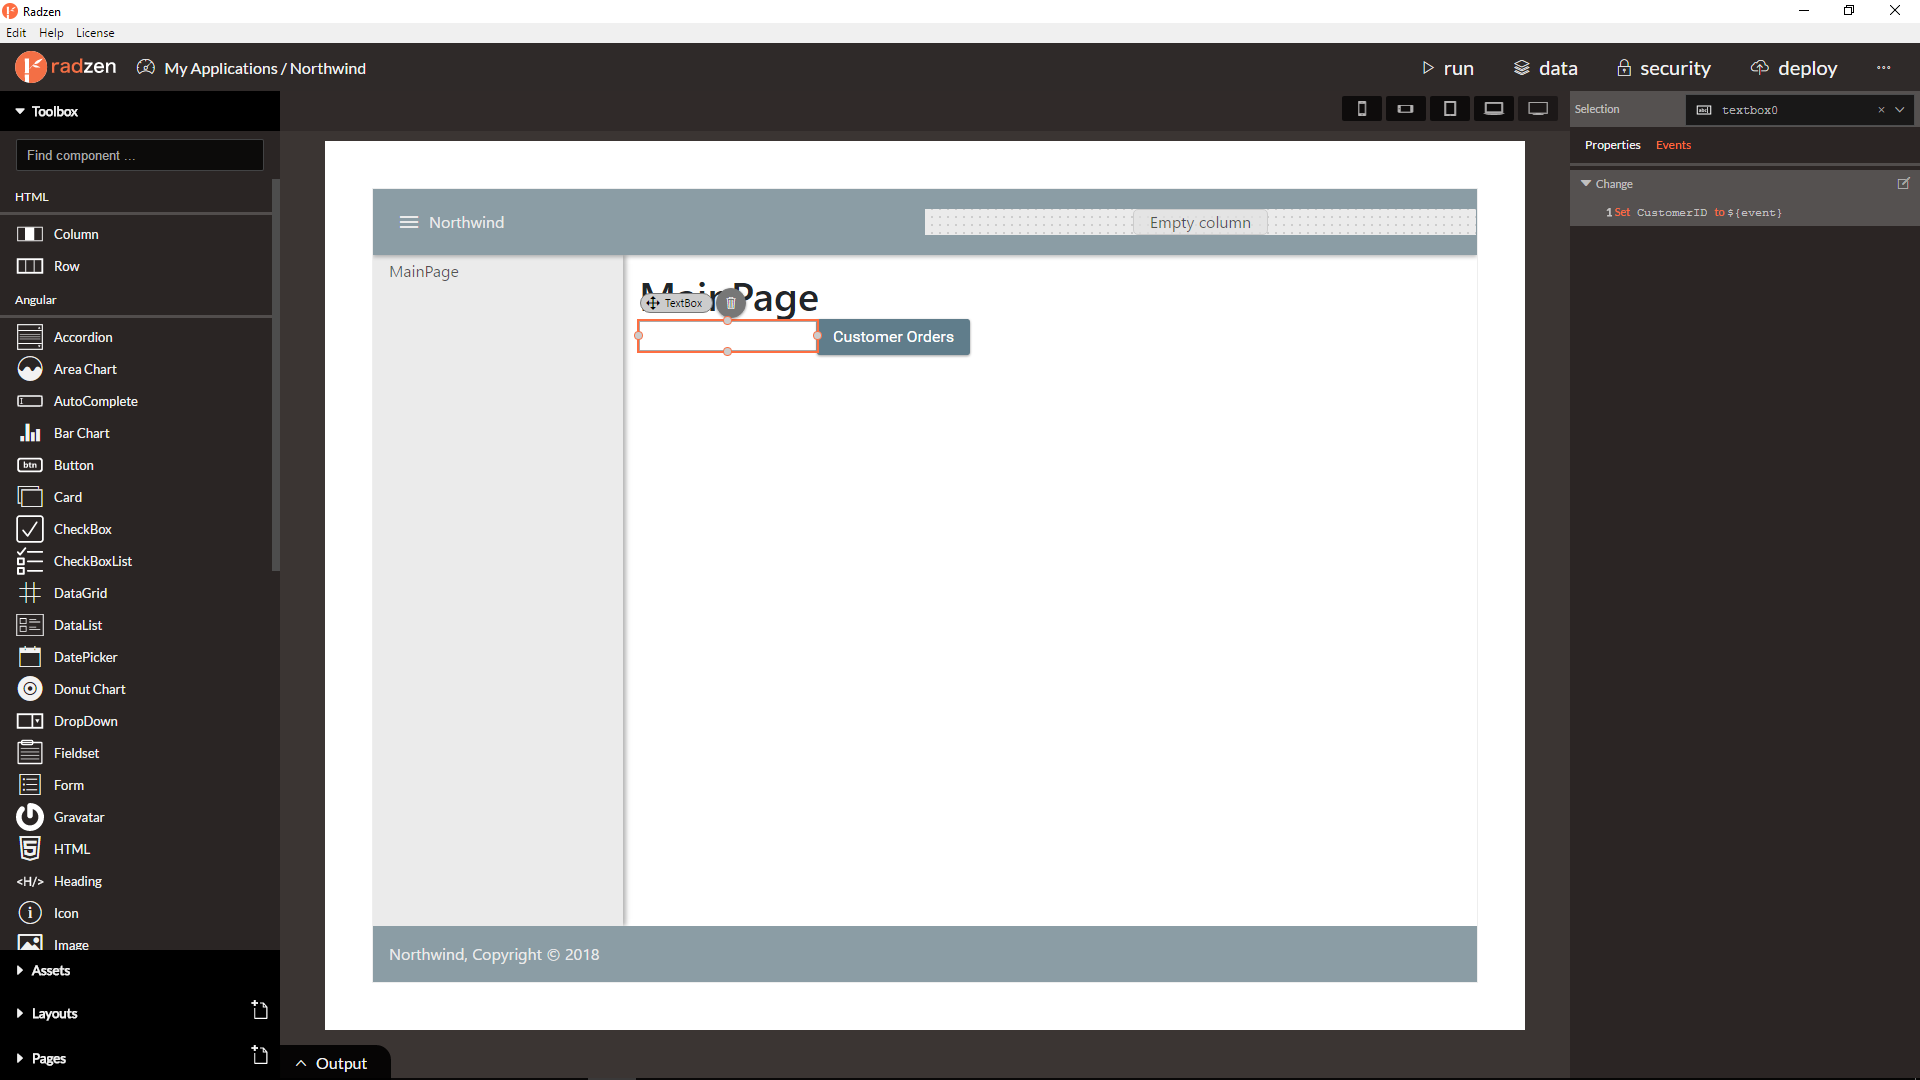Pick the CheckBox component icon

pos(30,529)
